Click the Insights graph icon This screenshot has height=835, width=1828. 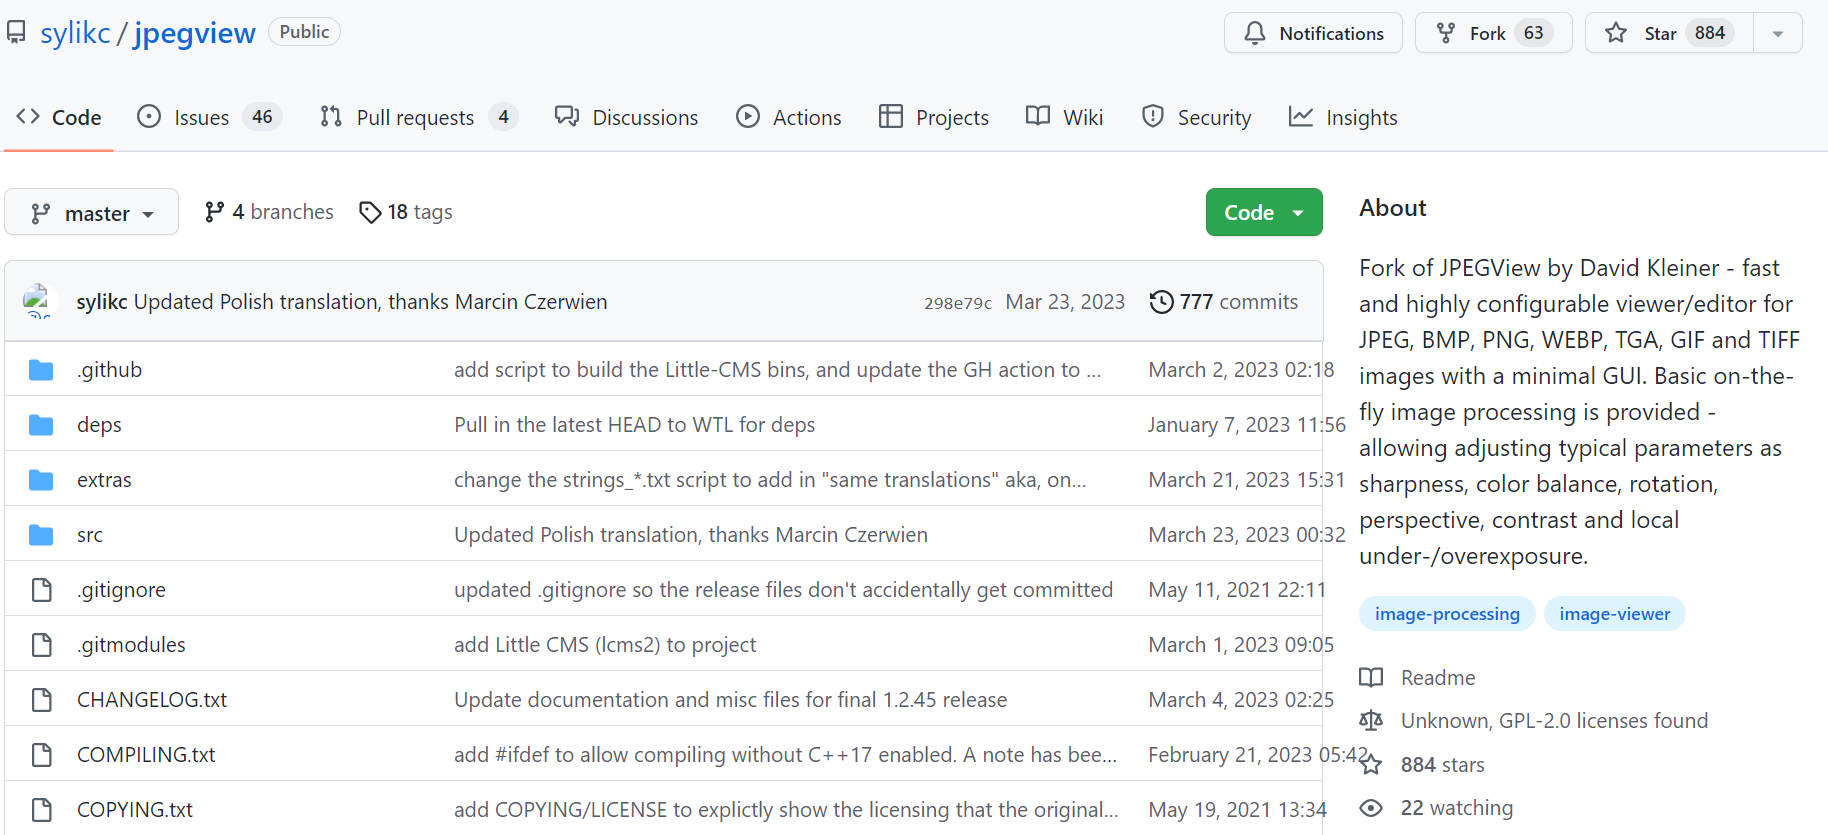(1301, 117)
